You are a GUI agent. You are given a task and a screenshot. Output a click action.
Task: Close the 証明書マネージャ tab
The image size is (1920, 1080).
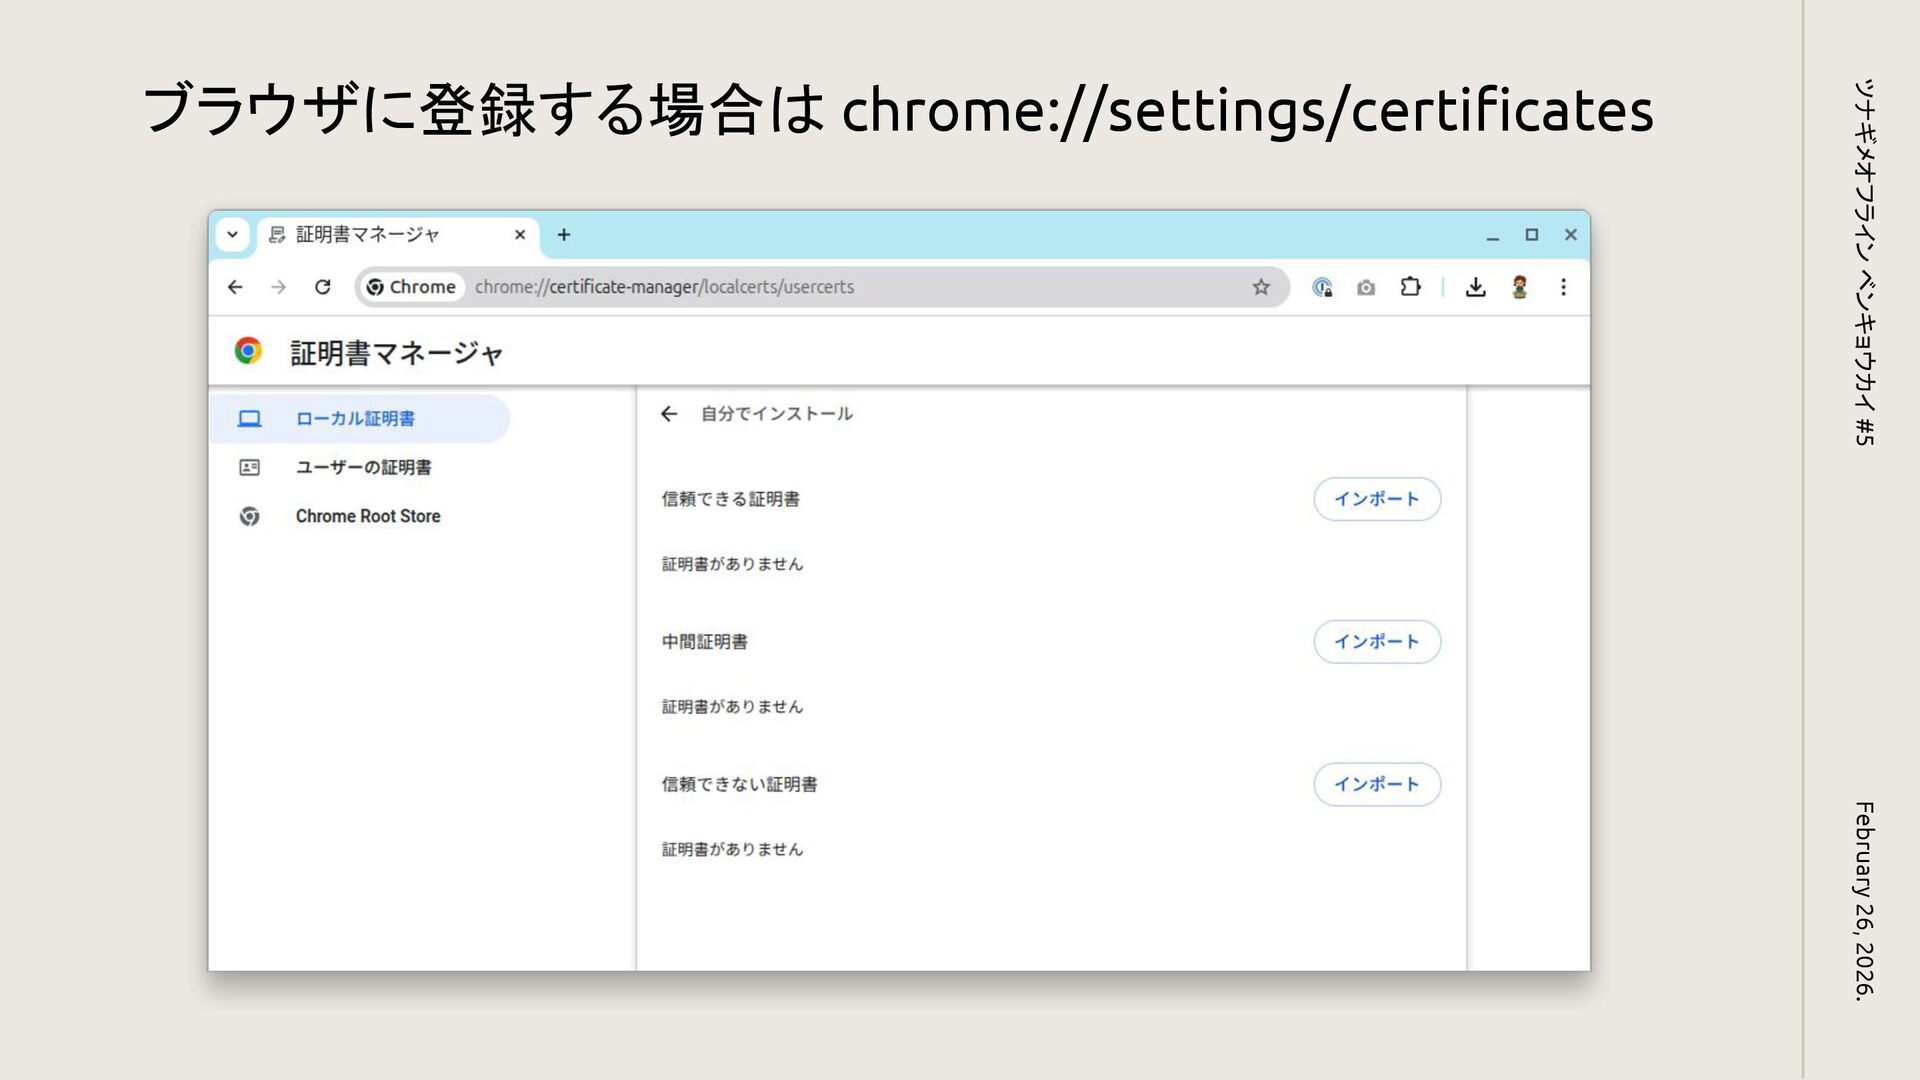coord(520,235)
